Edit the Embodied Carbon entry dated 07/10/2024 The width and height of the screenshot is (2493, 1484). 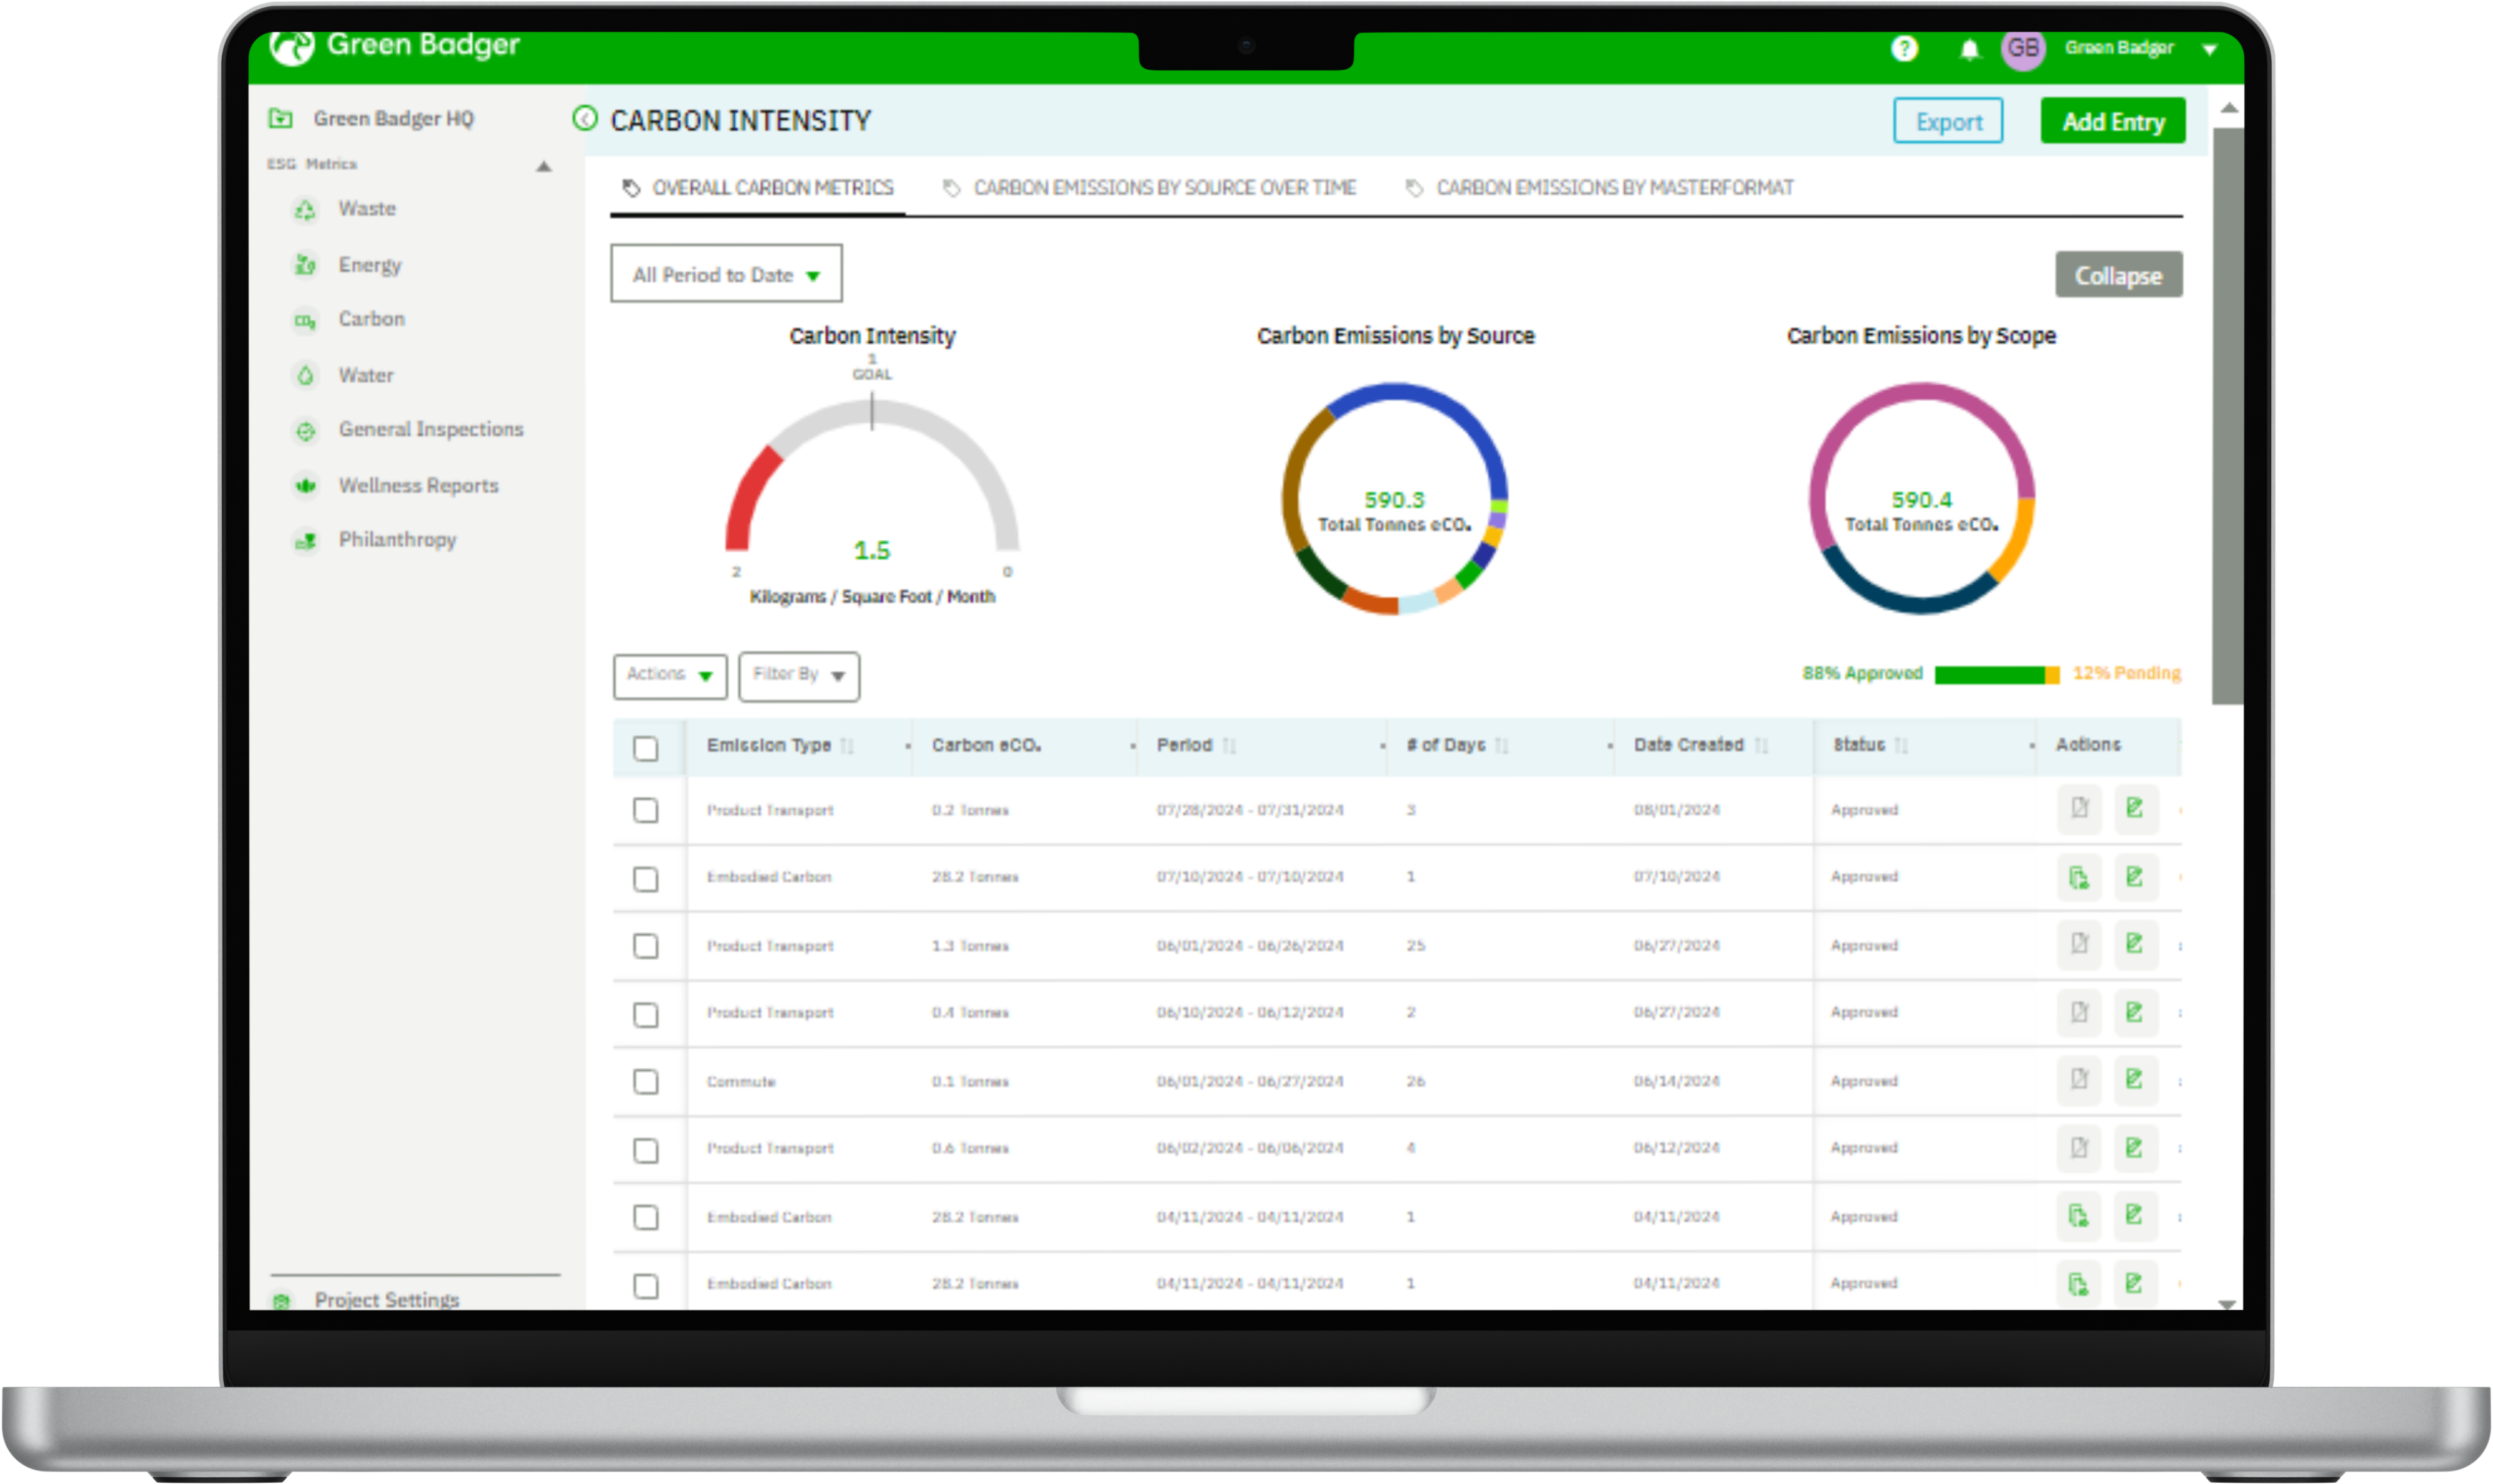2136,877
